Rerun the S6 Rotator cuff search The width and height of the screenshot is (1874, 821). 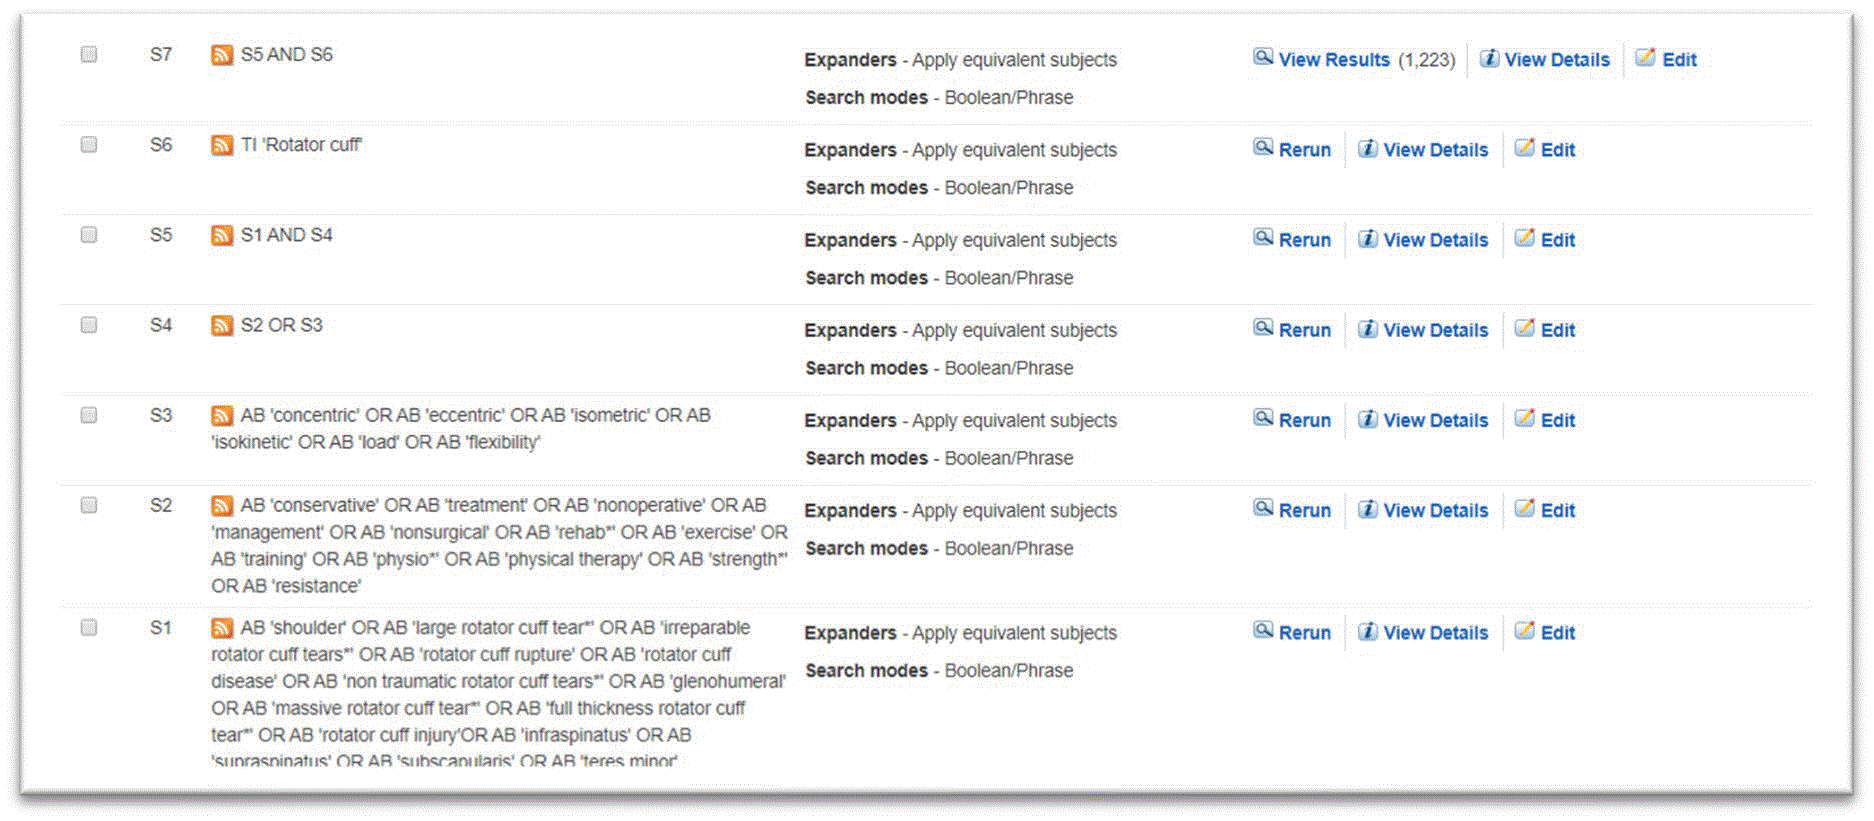pos(1304,150)
